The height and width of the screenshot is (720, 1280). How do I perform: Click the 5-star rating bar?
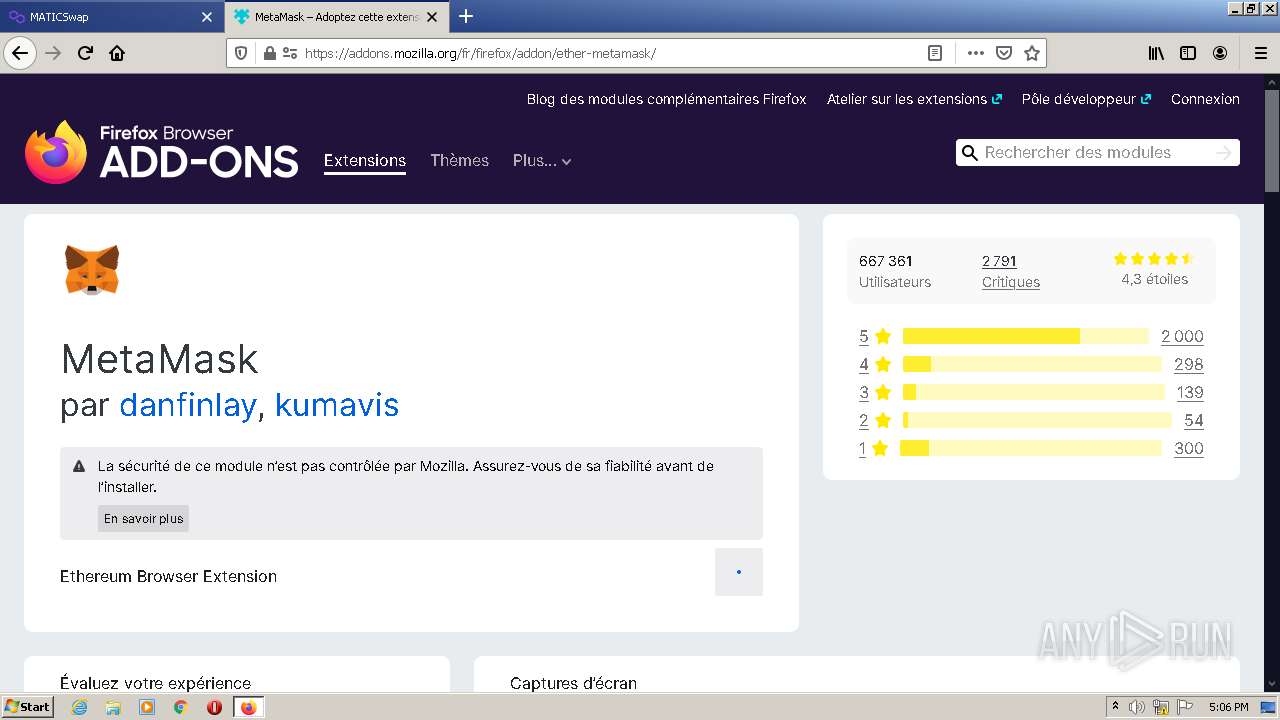[x=1025, y=336]
